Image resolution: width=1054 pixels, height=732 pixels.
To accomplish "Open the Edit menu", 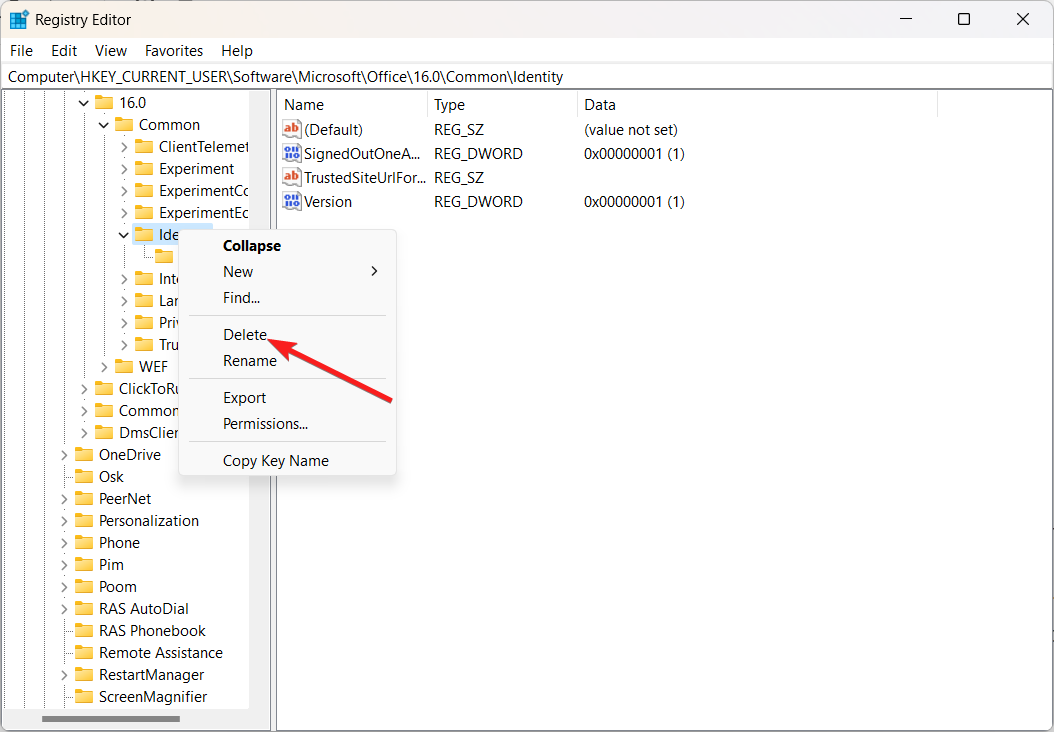I will (x=65, y=51).
